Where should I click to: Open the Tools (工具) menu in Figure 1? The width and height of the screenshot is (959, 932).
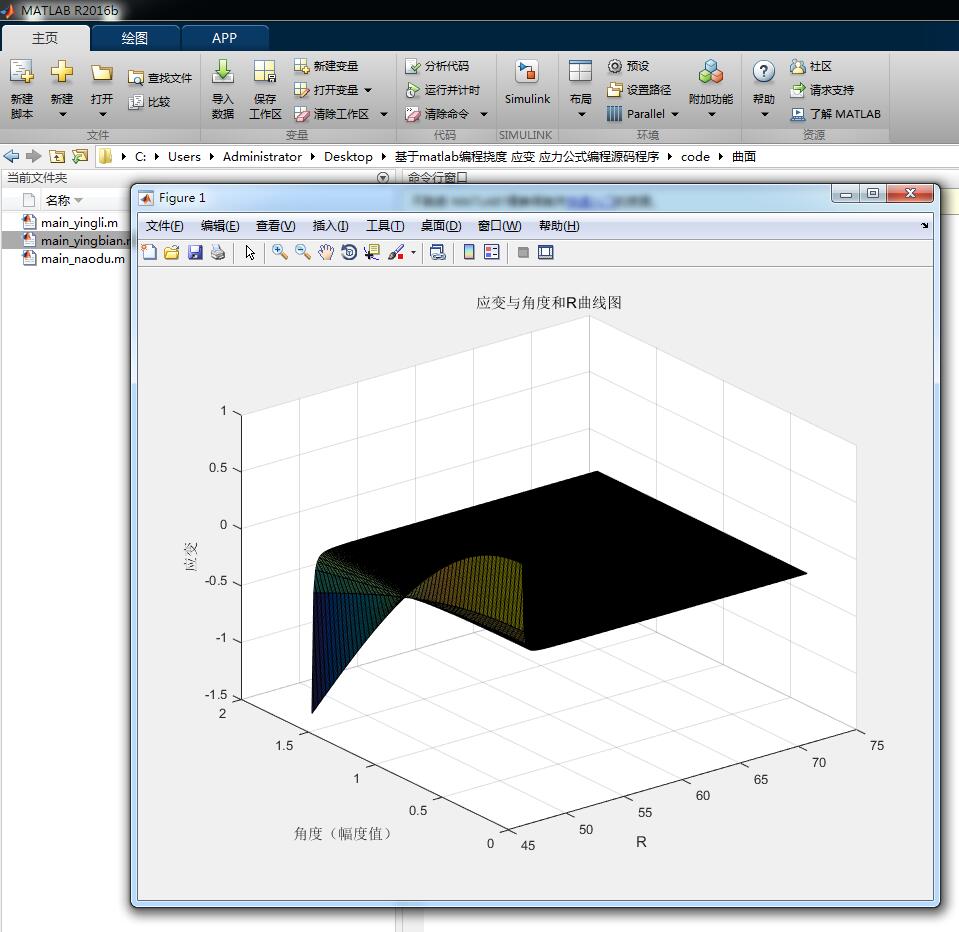coord(385,226)
